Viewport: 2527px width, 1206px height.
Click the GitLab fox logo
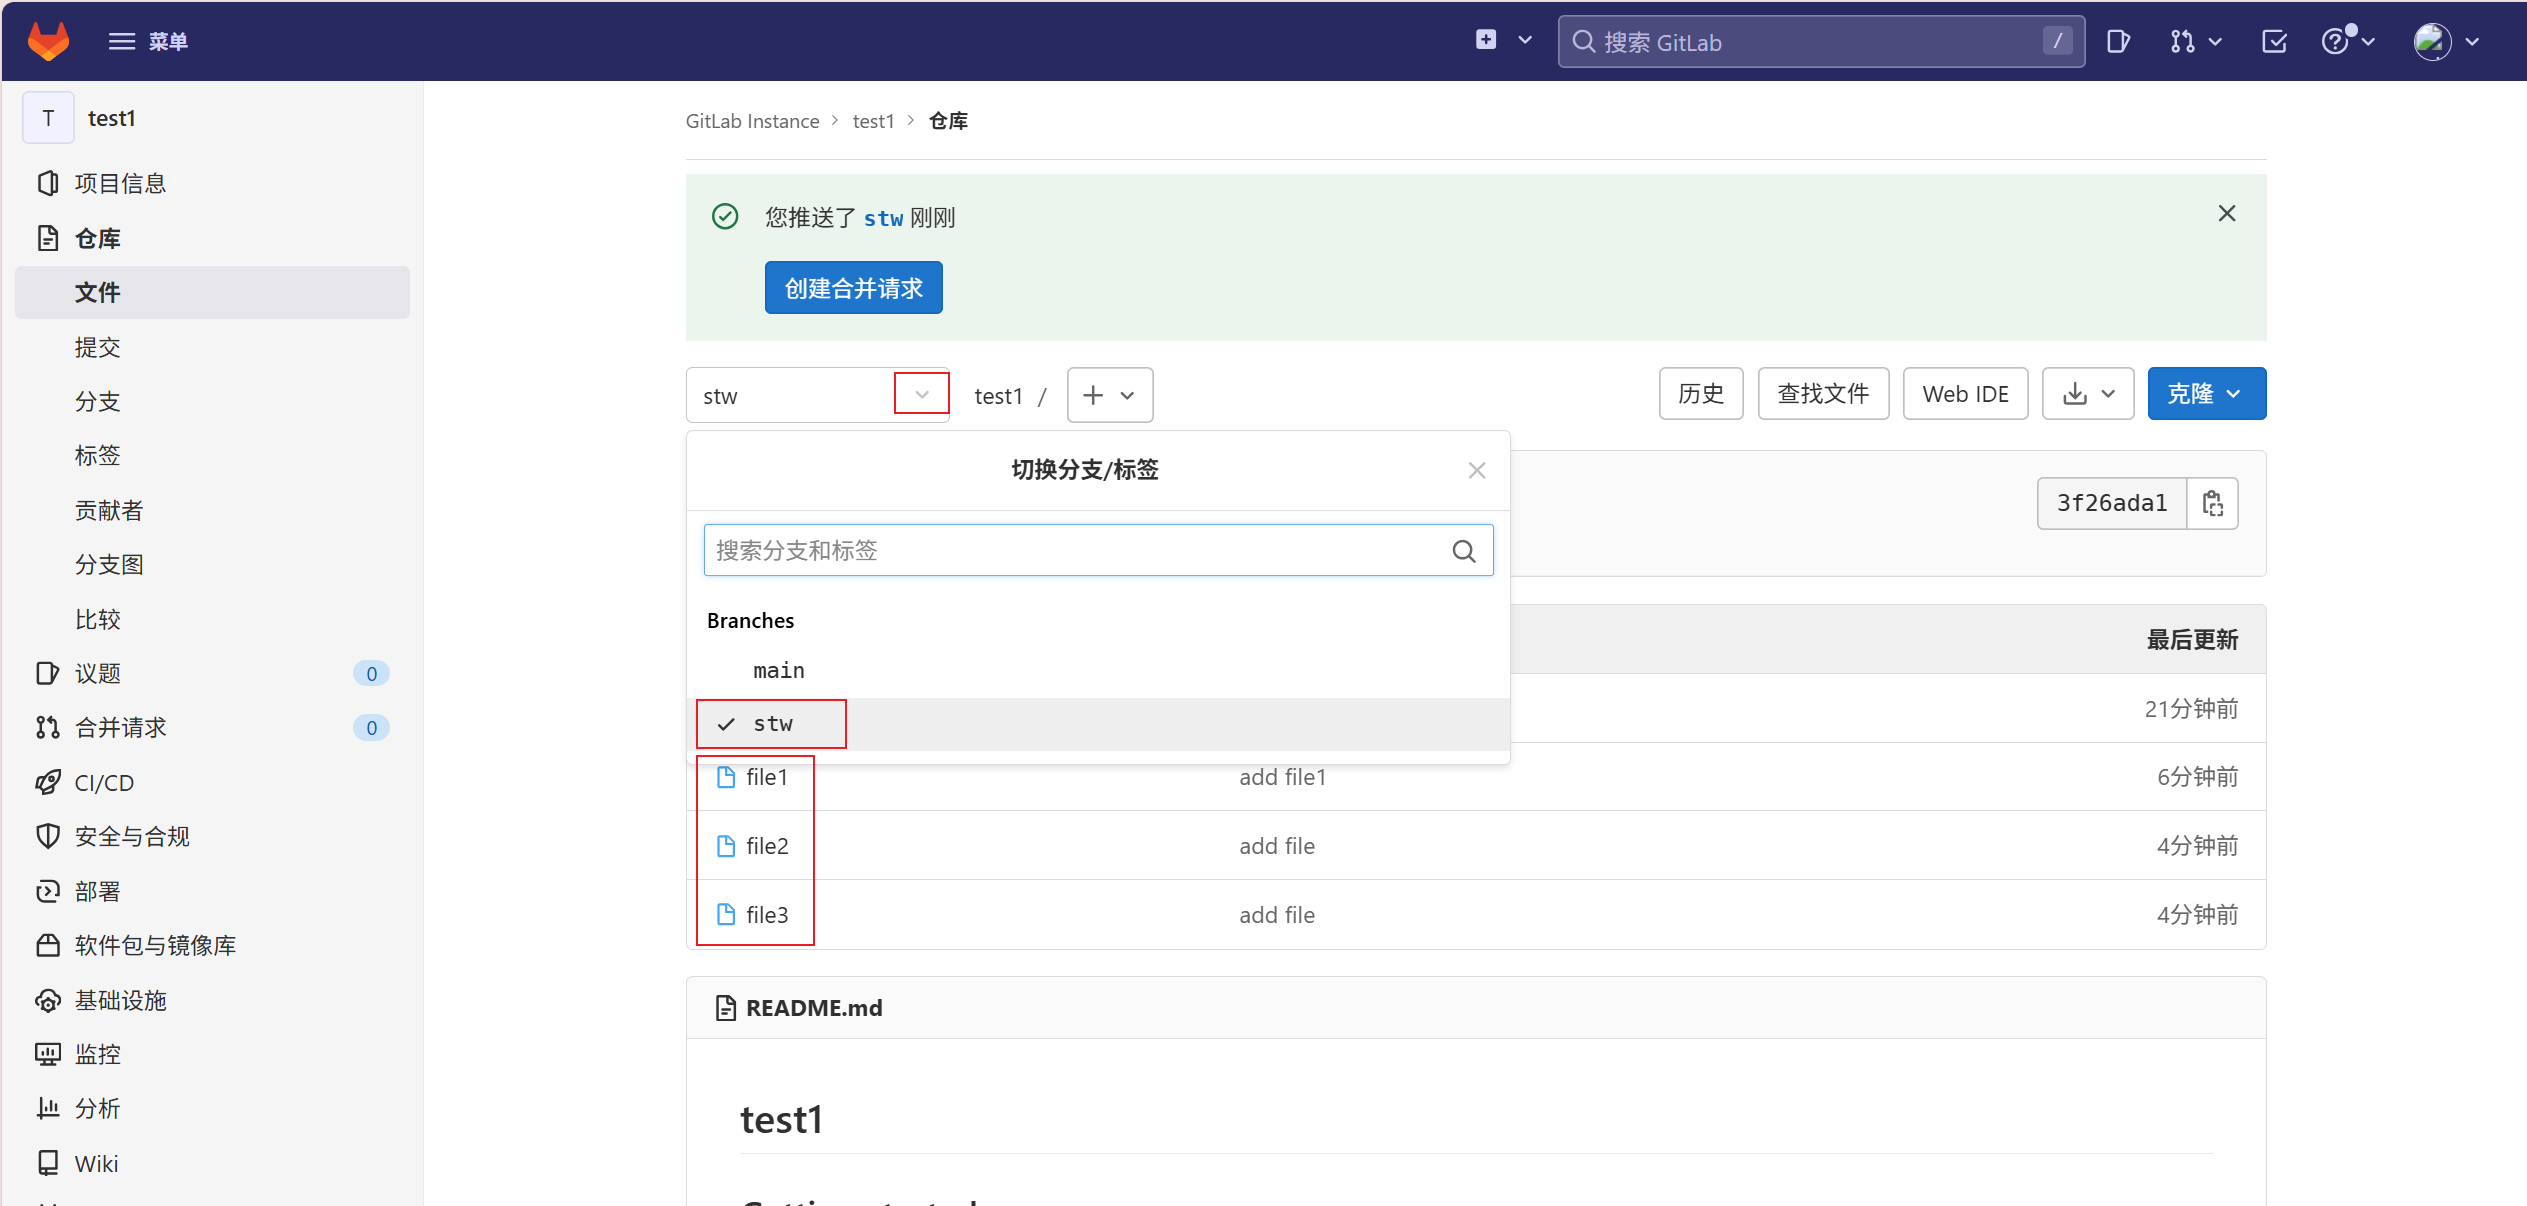pyautogui.click(x=48, y=41)
